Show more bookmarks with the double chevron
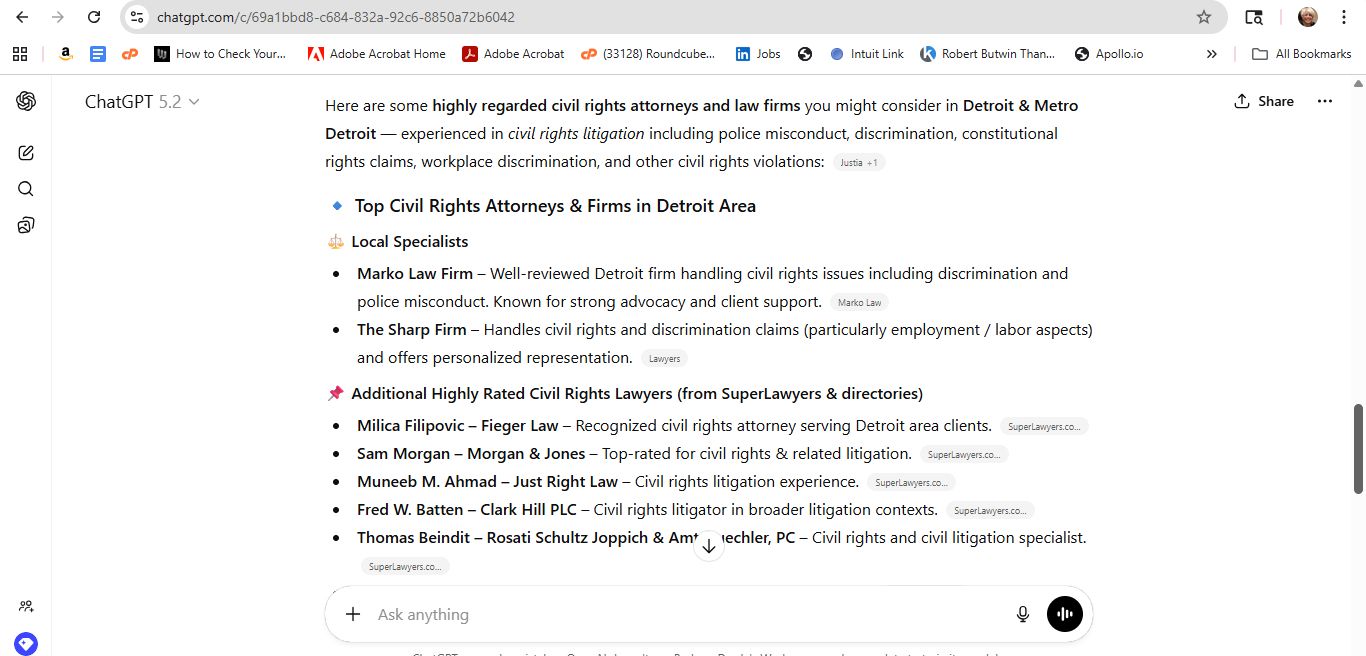 coord(1212,54)
